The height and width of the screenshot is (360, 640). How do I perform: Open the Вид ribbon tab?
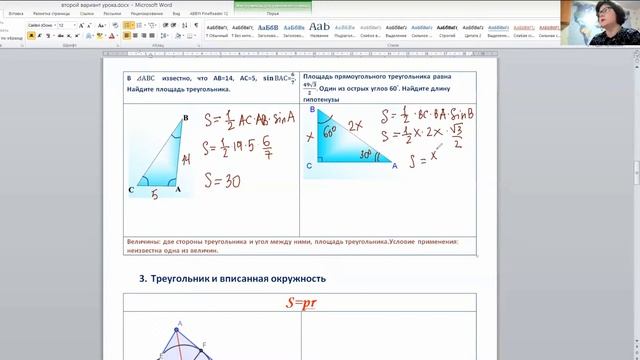(176, 13)
